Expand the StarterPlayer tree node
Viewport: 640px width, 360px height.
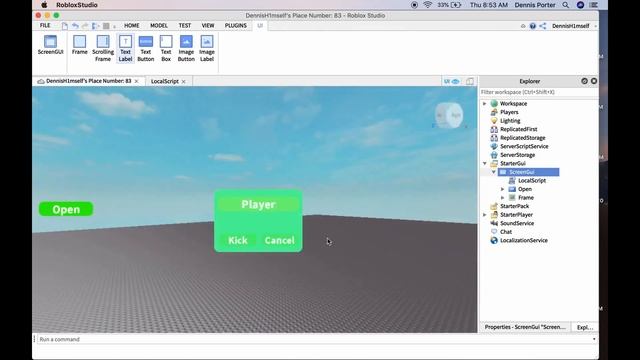click(x=485, y=215)
